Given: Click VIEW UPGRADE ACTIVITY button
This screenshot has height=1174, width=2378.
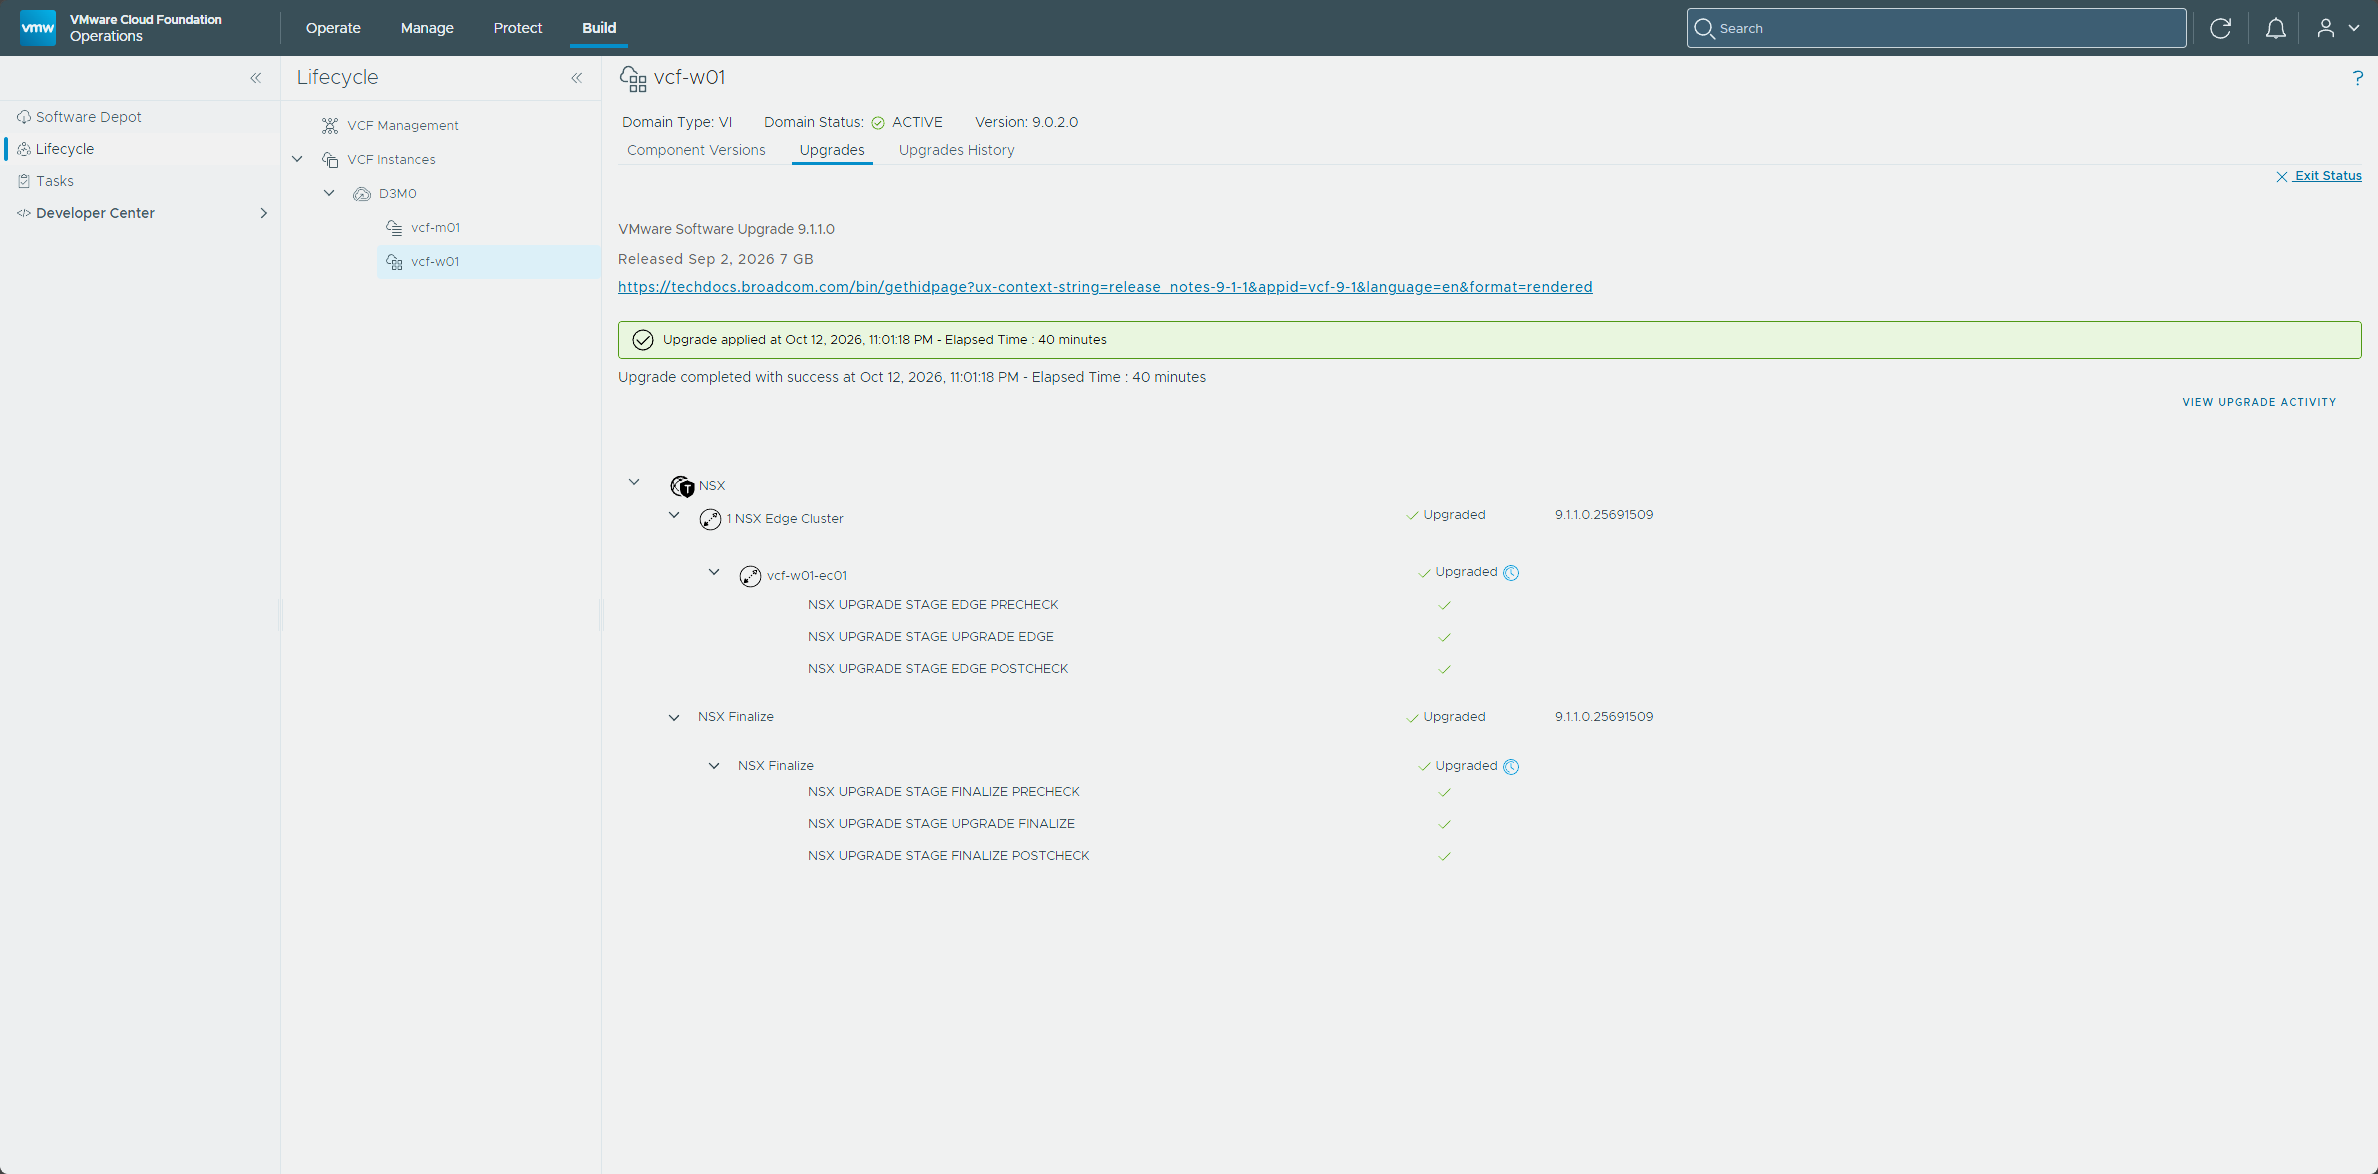Looking at the screenshot, I should [2259, 402].
